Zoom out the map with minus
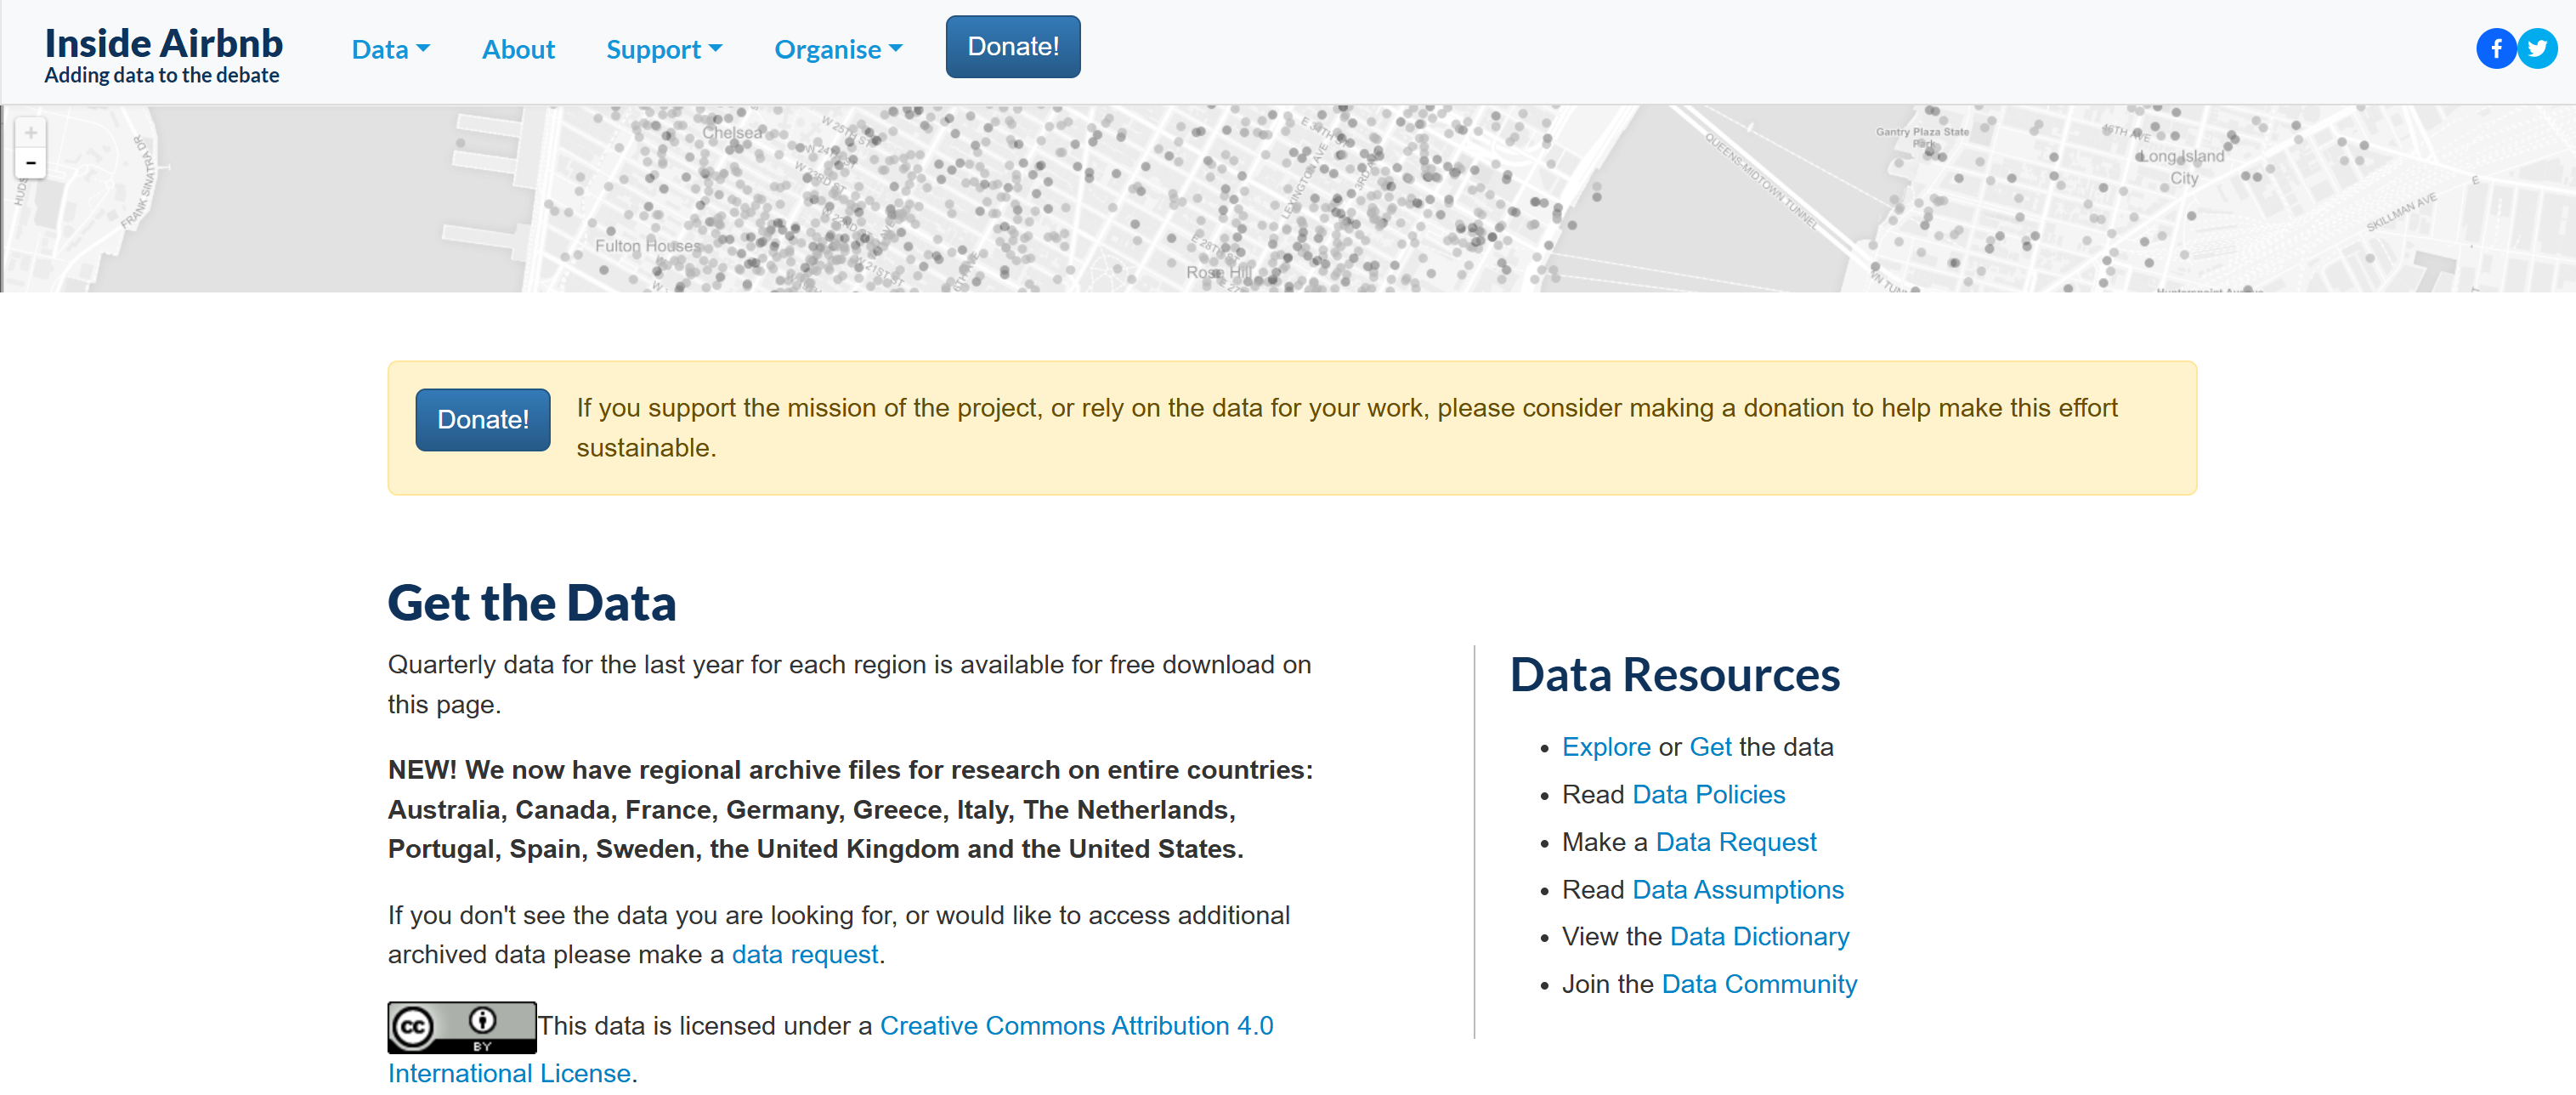The height and width of the screenshot is (1095, 2576). (x=31, y=163)
